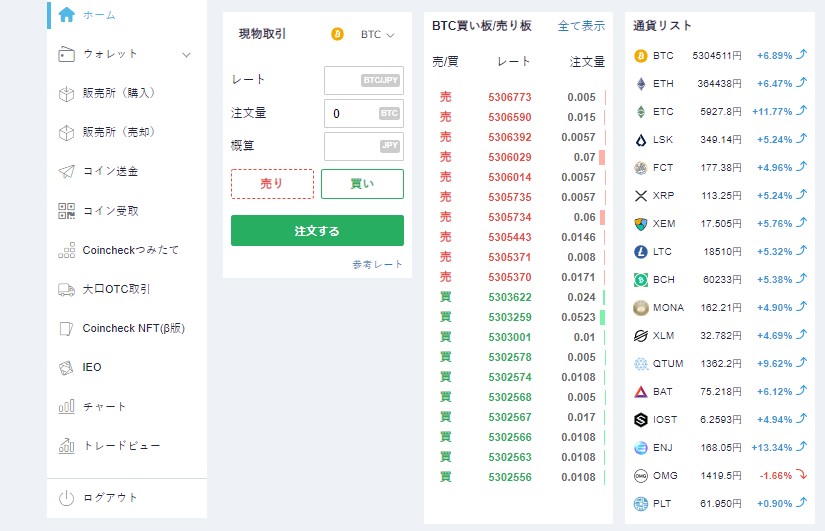Screen dimensions: 825x531
Task: Select the BTC coin icon in currency list
Action: click(x=640, y=56)
